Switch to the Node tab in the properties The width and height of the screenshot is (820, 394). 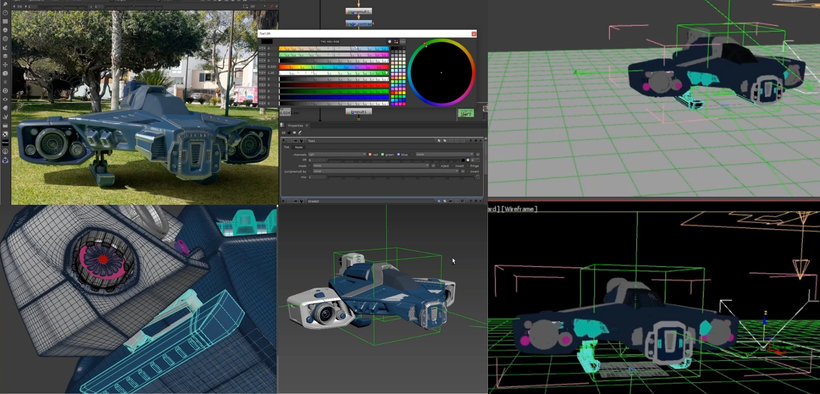coord(299,147)
